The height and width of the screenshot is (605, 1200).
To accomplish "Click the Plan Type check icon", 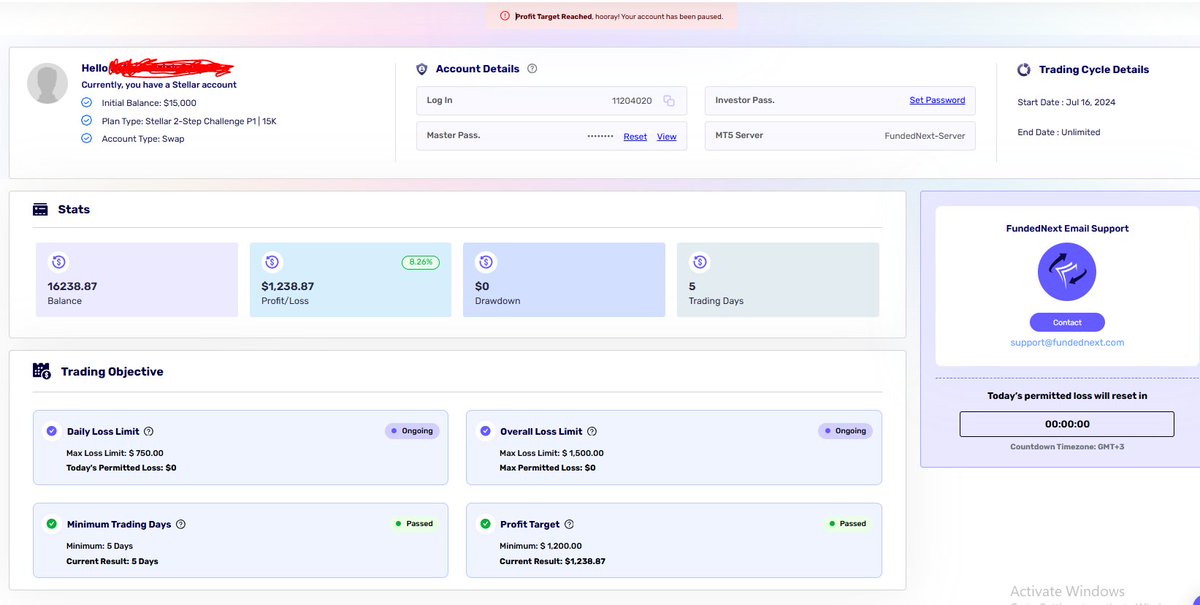I will [x=86, y=120].
